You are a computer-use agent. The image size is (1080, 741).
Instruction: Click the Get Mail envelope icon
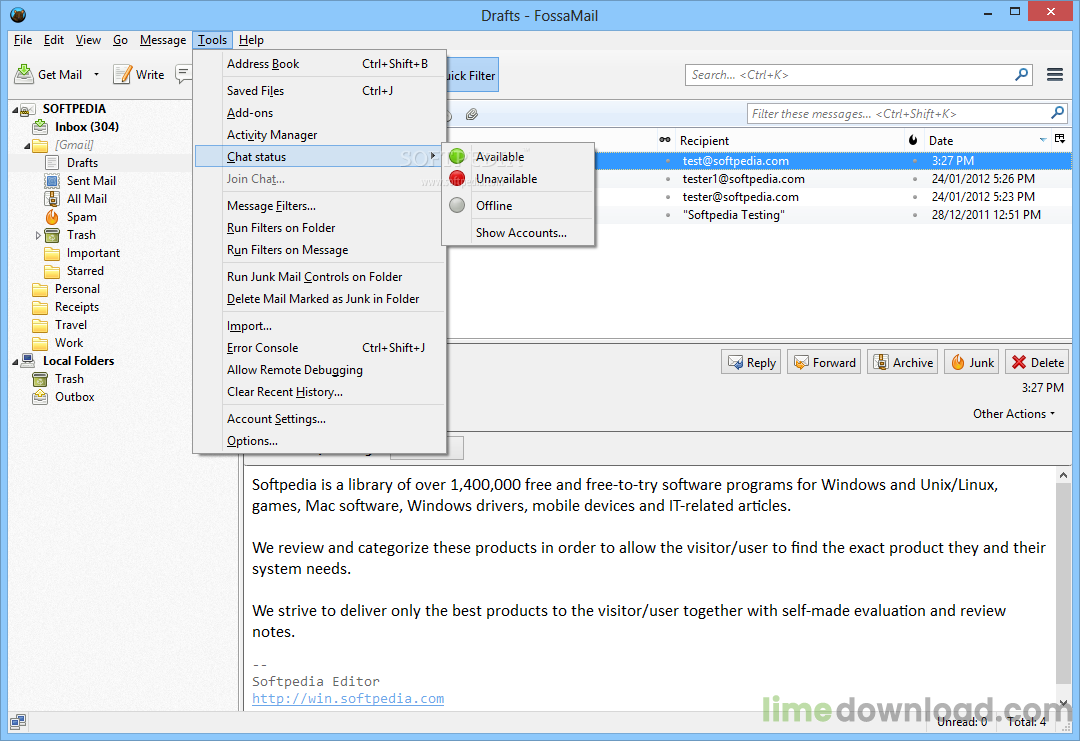pyautogui.click(x=24, y=74)
